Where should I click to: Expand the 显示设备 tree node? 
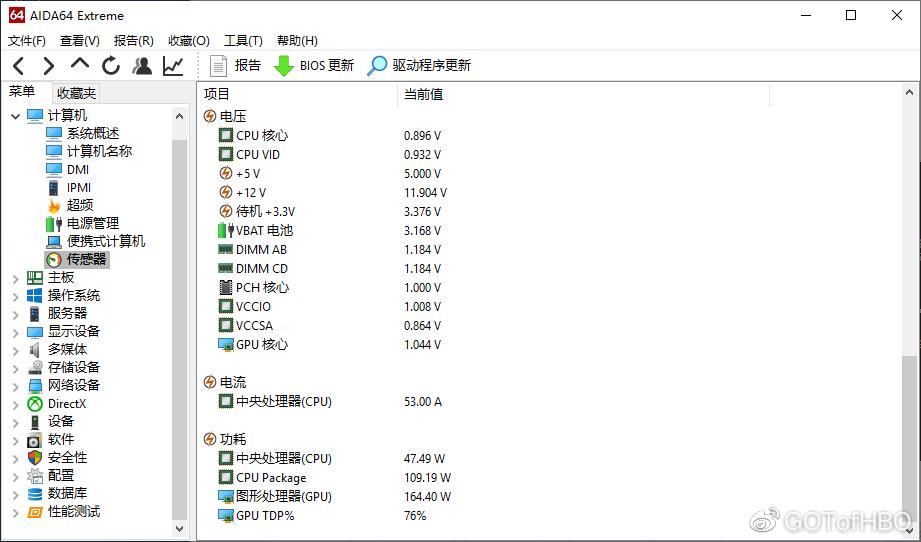pyautogui.click(x=15, y=333)
